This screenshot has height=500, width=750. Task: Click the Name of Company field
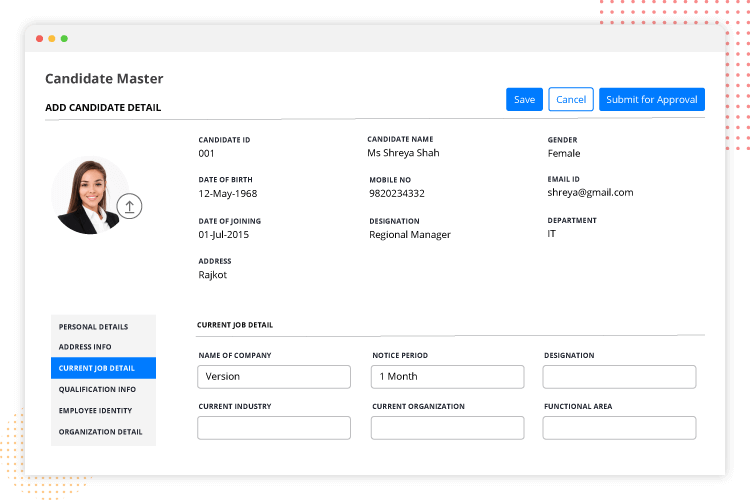coord(274,377)
